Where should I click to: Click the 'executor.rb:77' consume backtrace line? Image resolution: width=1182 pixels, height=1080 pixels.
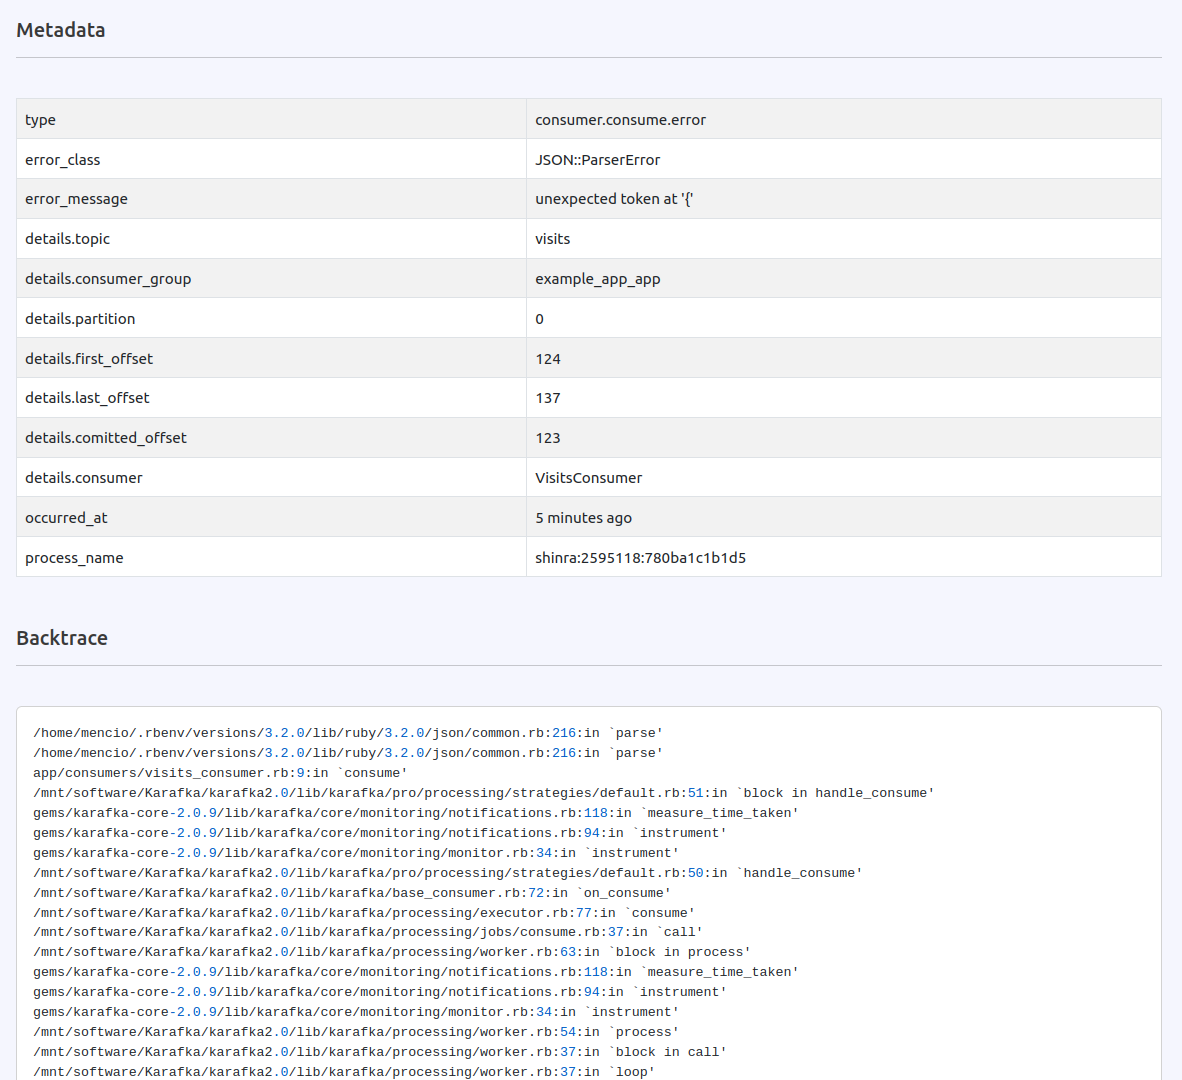[364, 913]
